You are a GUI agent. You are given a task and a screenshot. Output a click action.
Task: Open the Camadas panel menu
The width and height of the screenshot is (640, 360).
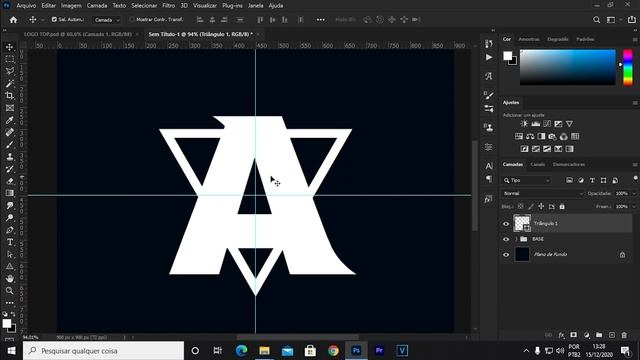coord(635,164)
